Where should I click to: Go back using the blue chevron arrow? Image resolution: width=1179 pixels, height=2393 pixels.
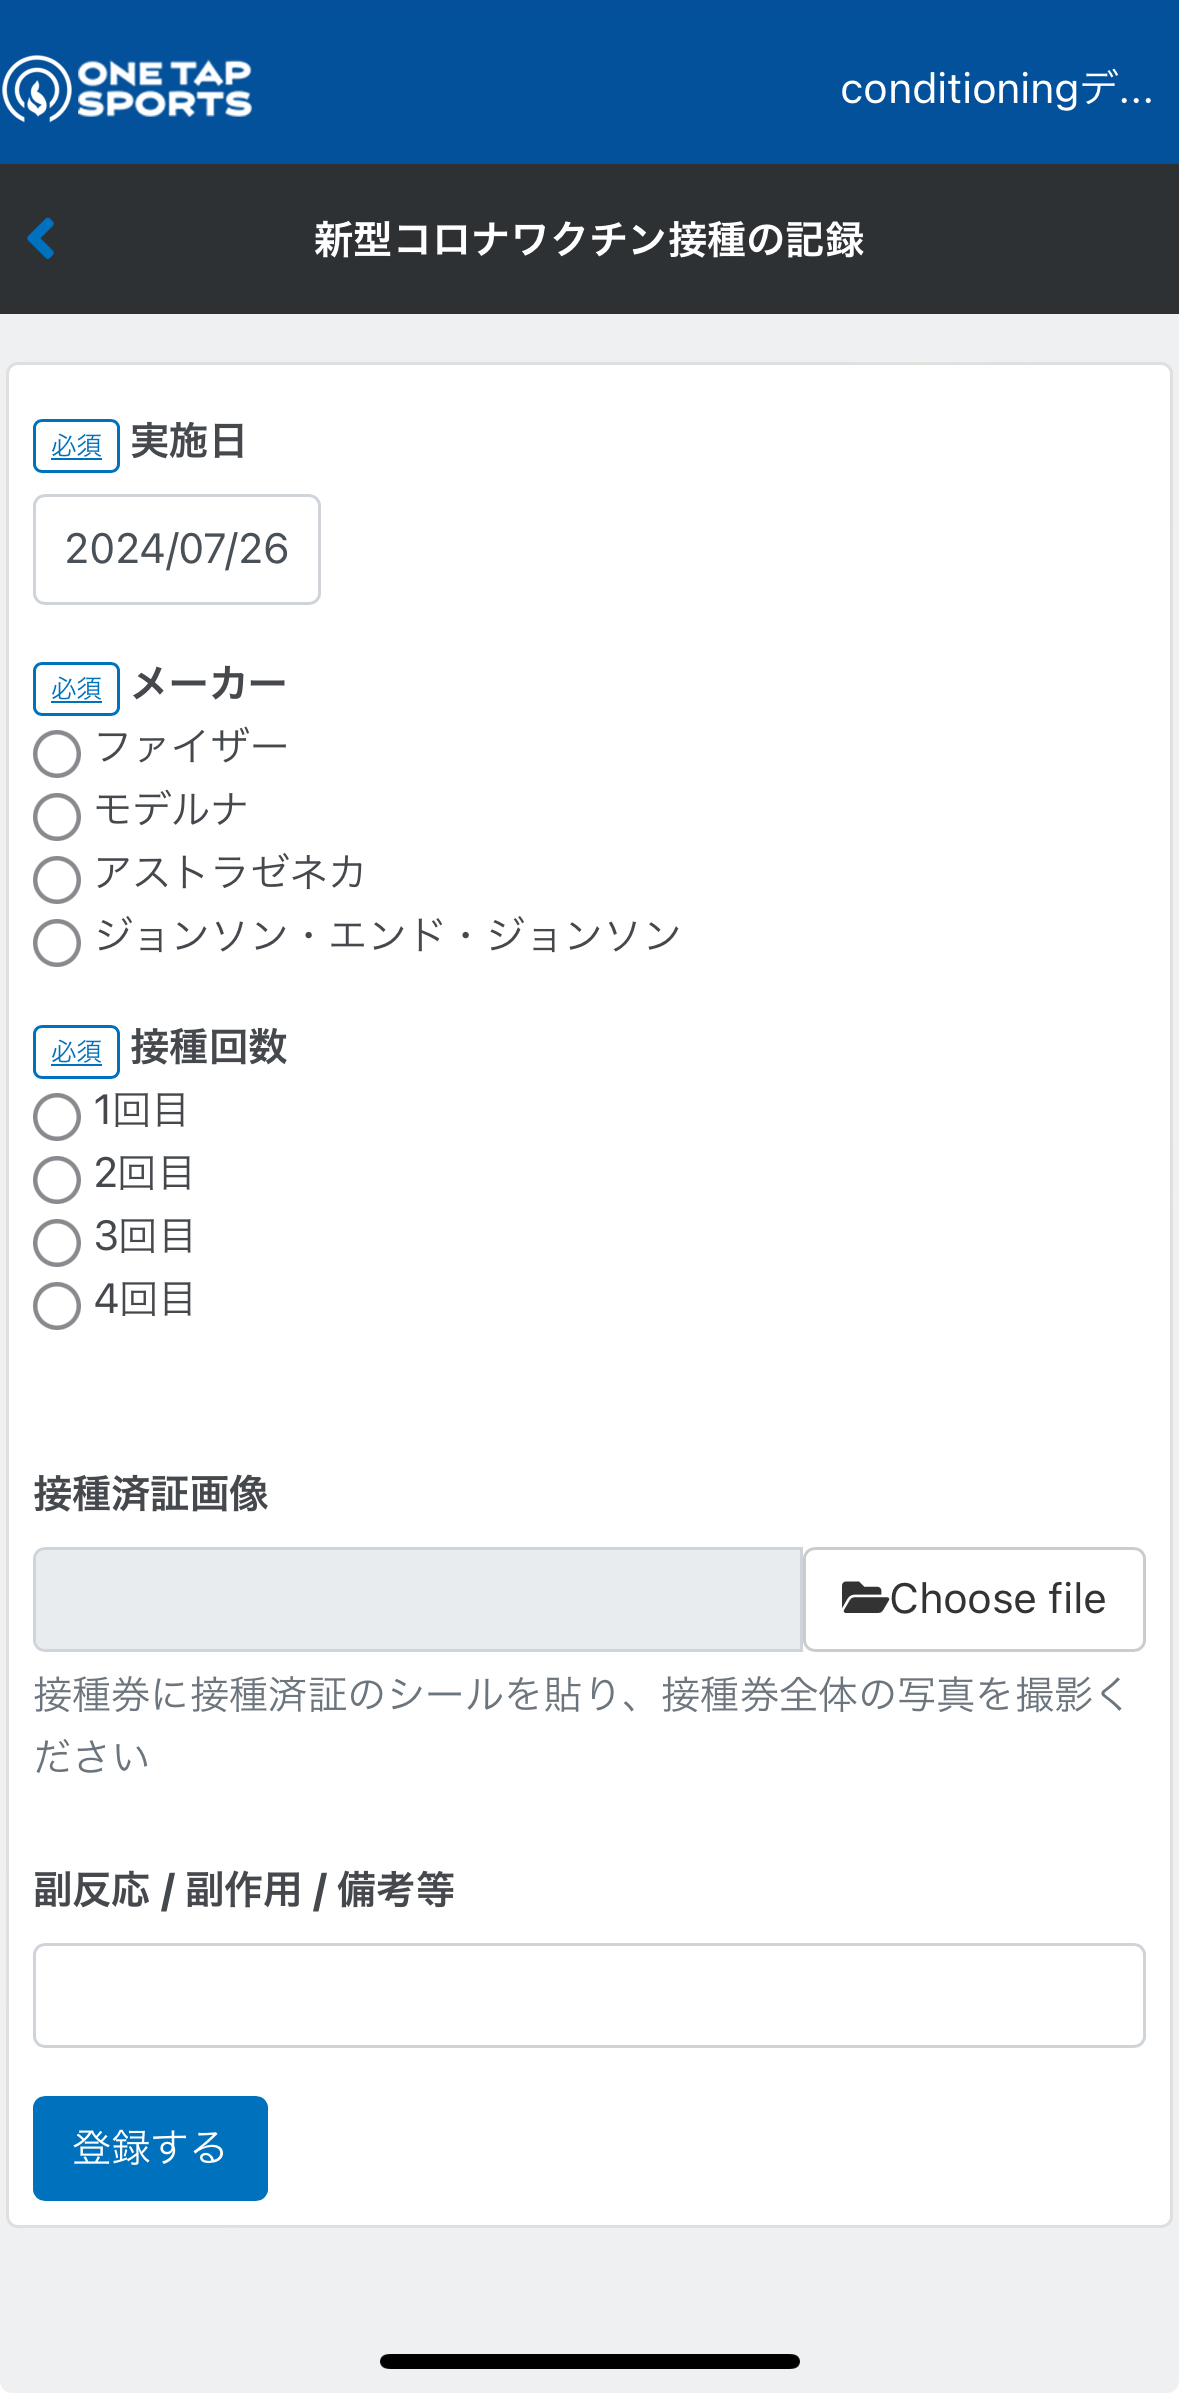(41, 239)
